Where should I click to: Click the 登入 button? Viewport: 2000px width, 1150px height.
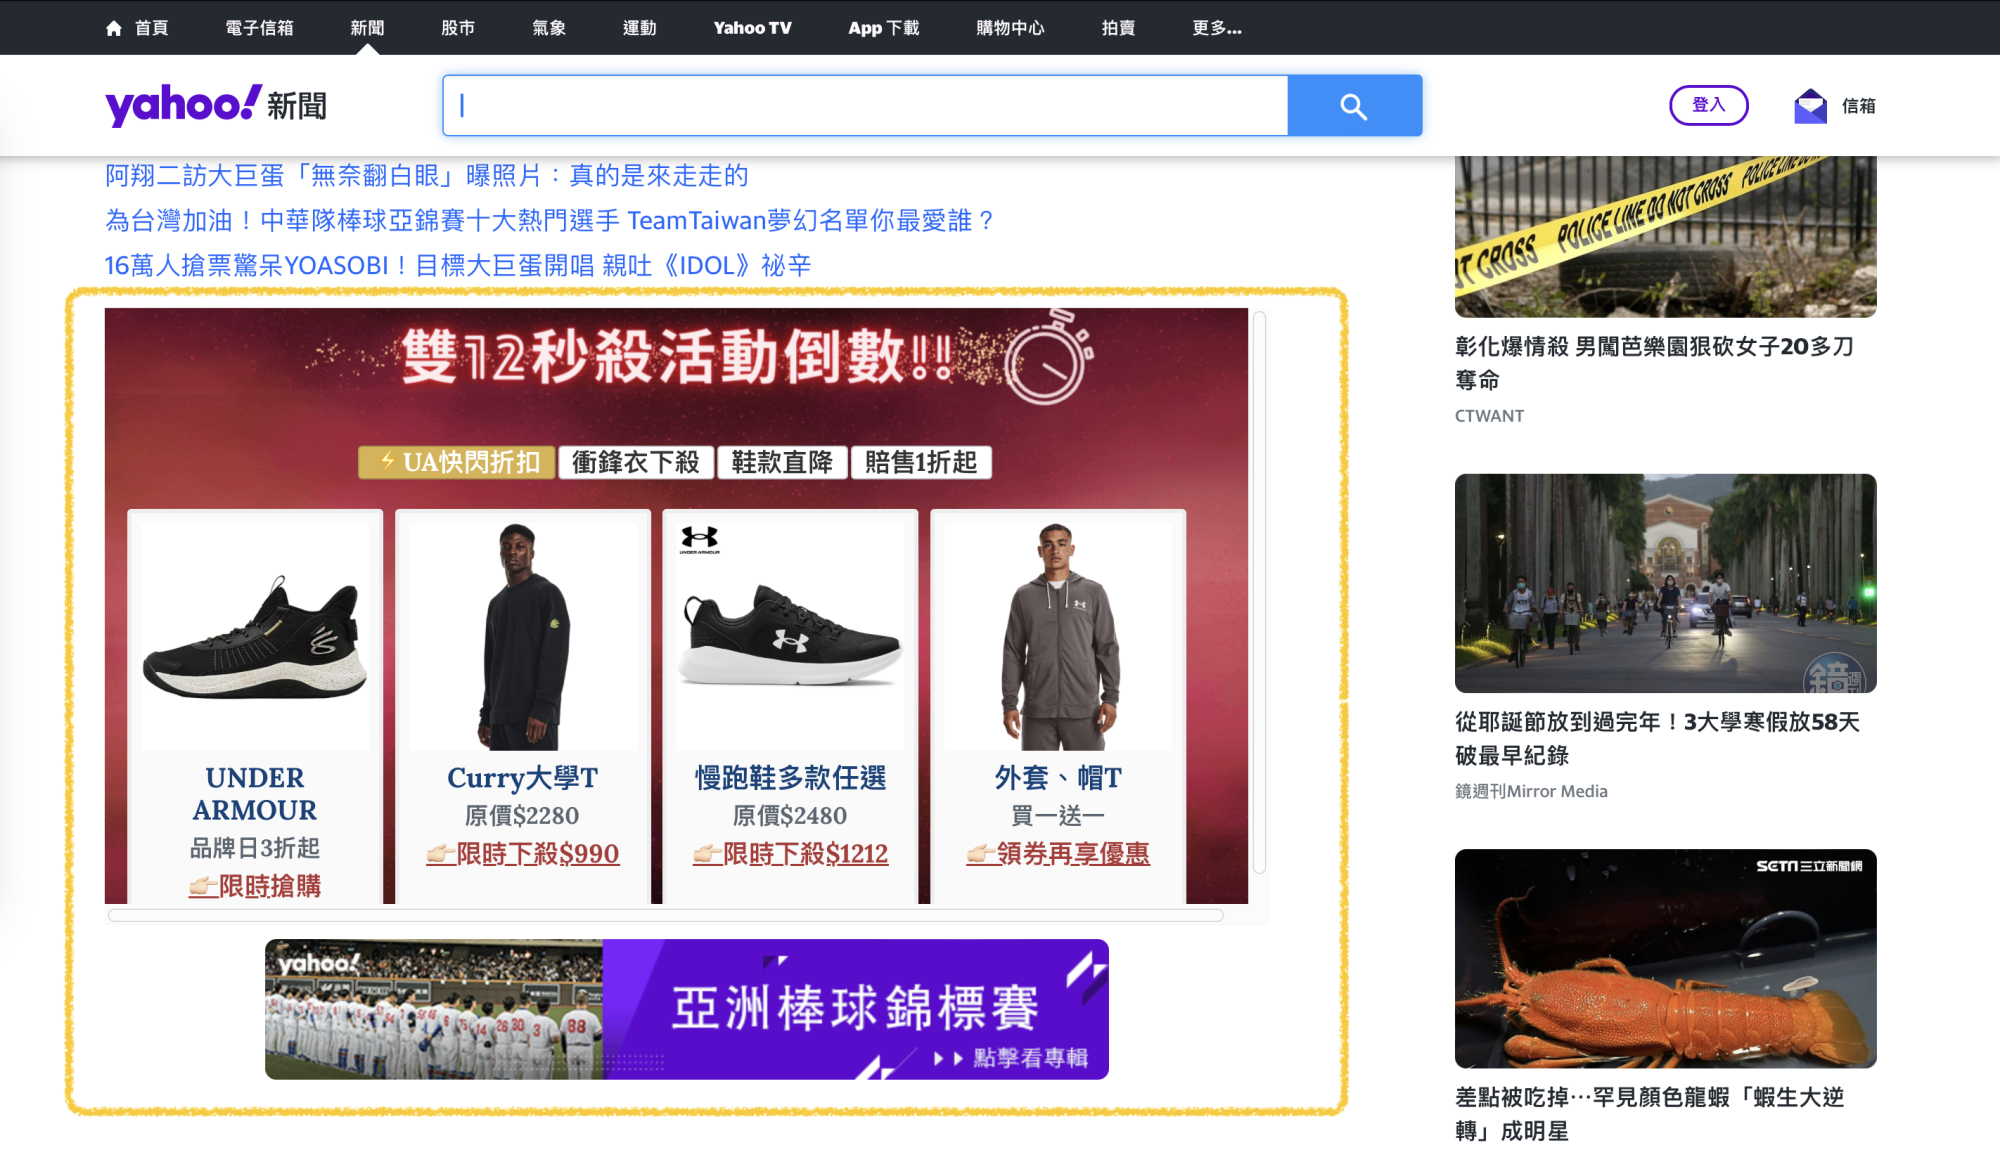coord(1709,104)
